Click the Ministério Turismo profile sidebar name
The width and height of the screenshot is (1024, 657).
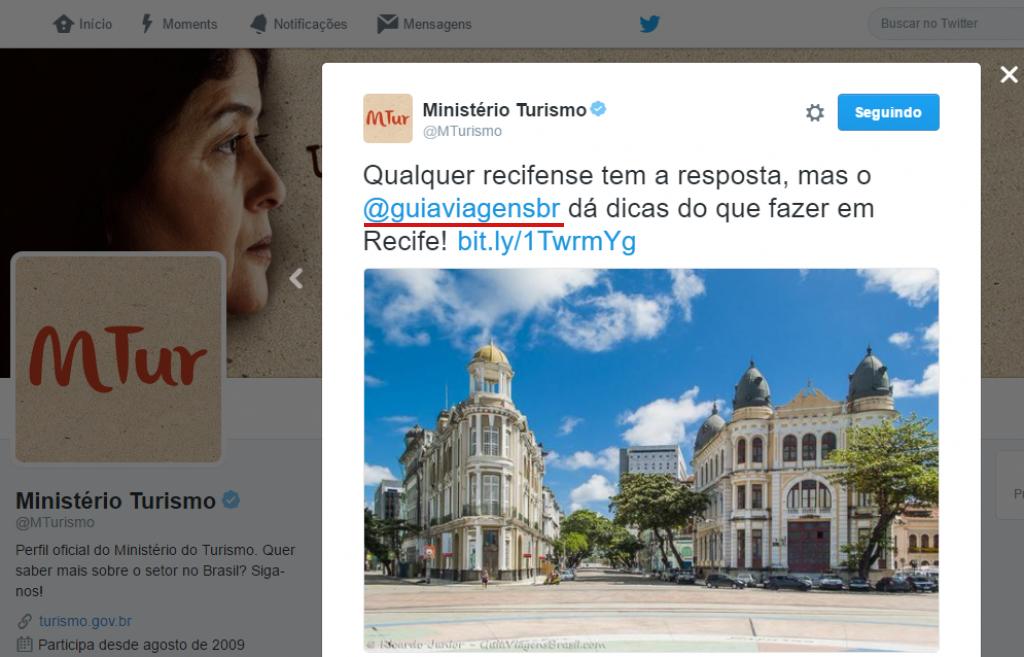coord(116,501)
